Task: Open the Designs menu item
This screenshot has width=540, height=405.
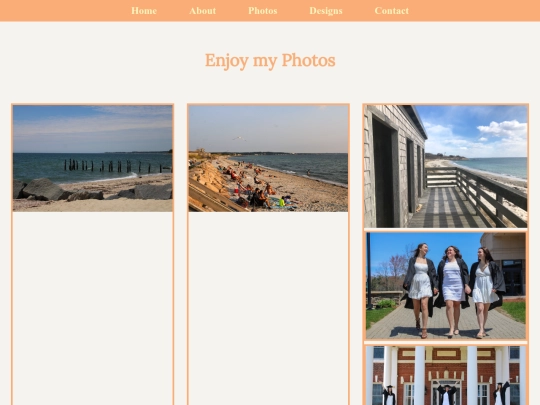Action: pos(326,11)
